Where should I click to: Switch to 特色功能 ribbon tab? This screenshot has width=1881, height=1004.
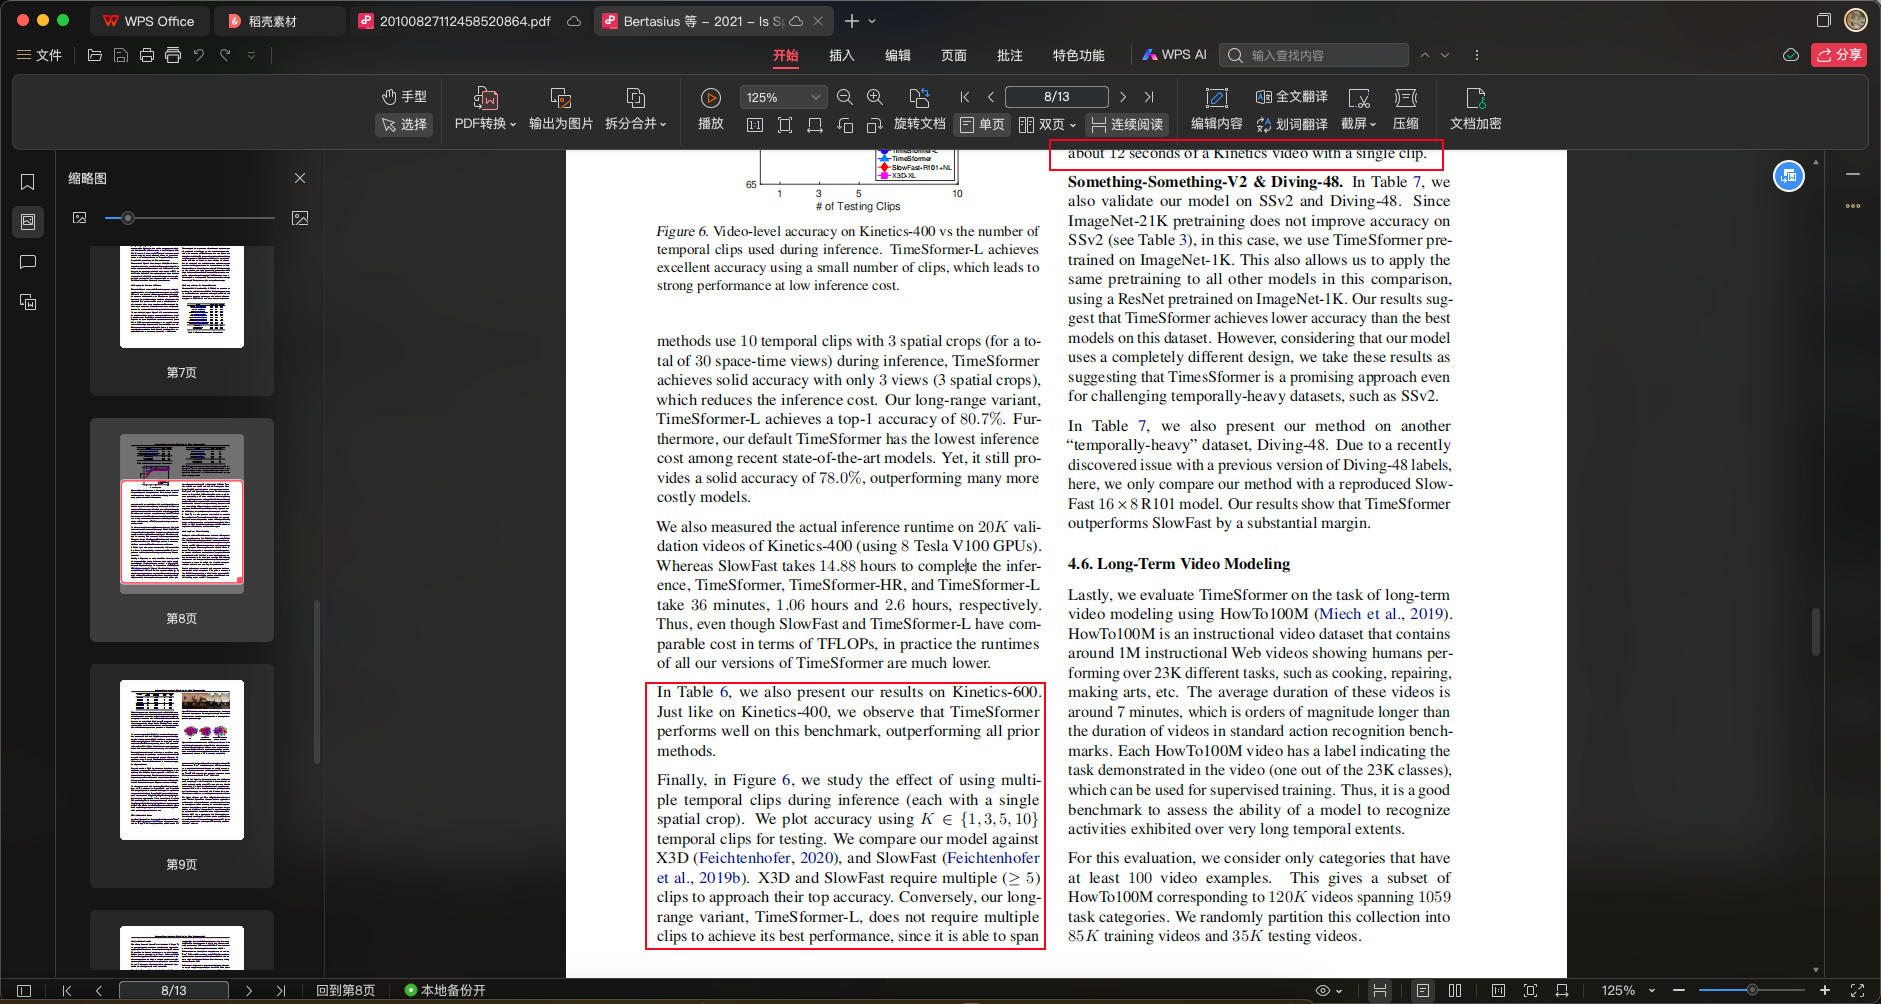tap(1079, 55)
